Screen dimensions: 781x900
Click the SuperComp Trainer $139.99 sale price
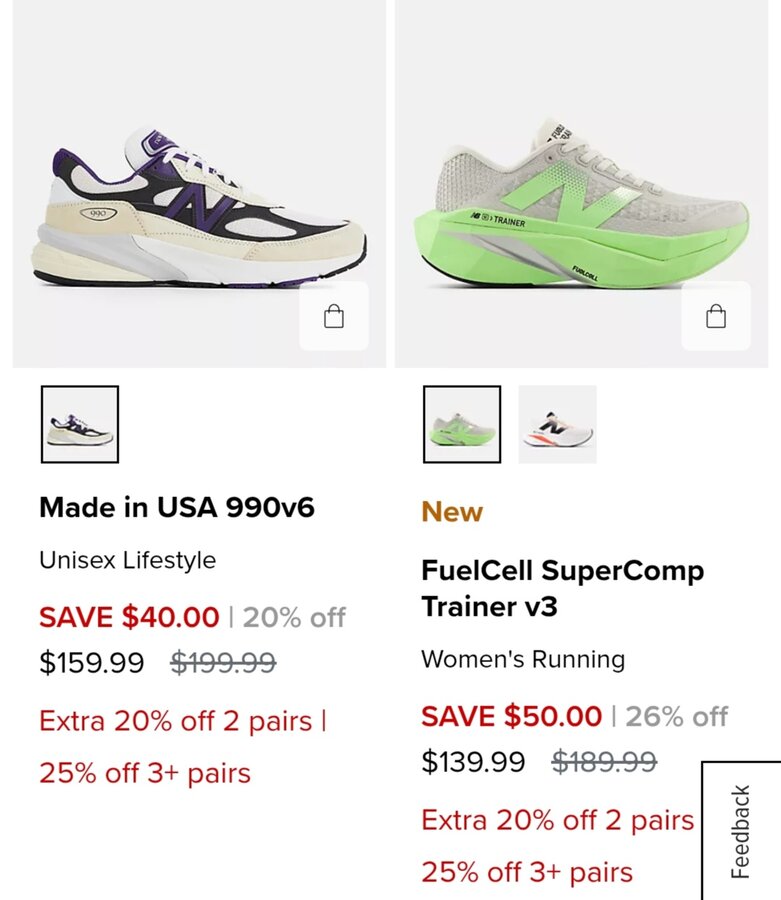pos(473,762)
